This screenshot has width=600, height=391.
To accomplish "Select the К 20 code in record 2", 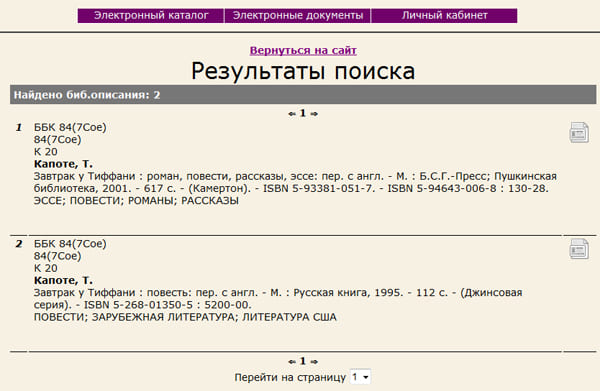I will coord(46,268).
